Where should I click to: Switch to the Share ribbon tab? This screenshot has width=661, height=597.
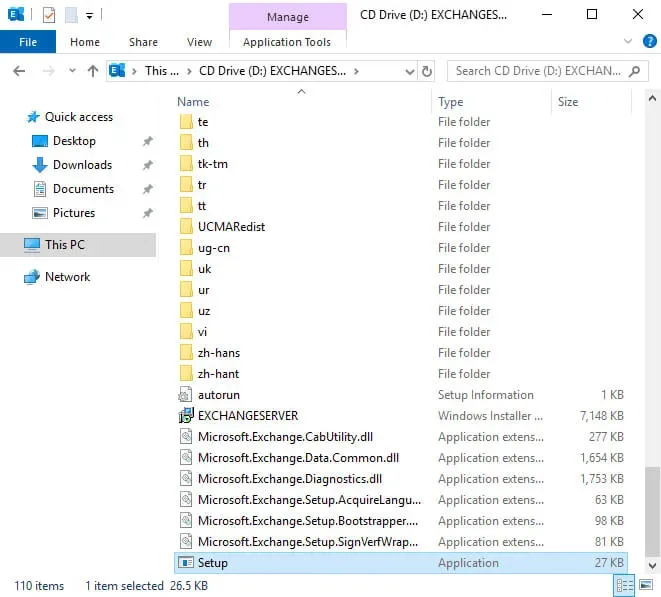tap(143, 42)
